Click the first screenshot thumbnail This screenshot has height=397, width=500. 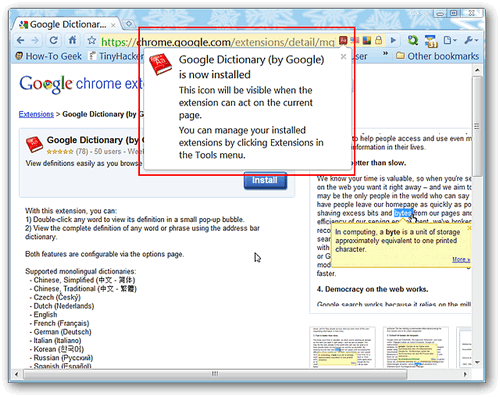click(342, 347)
